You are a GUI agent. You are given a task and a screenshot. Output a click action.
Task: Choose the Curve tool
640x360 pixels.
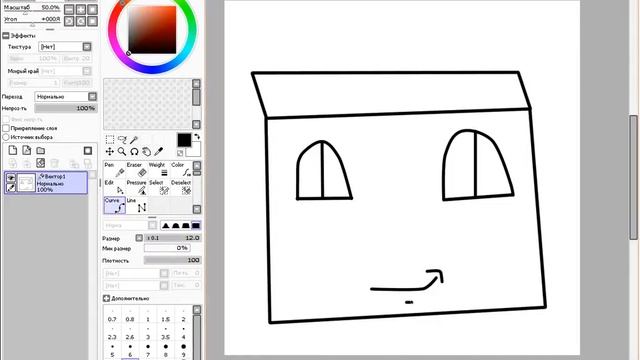[x=114, y=205]
